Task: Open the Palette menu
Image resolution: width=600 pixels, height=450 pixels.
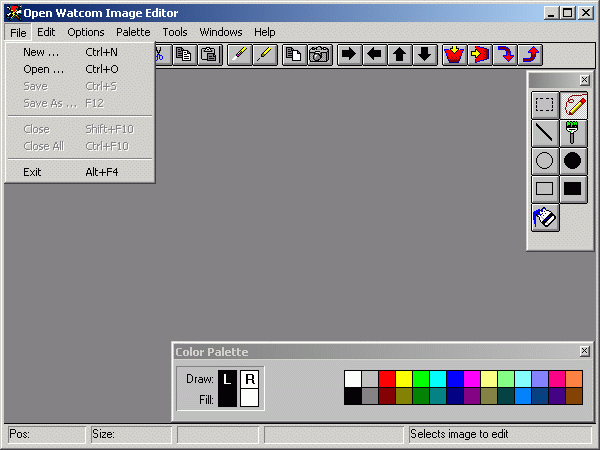Action: [133, 32]
